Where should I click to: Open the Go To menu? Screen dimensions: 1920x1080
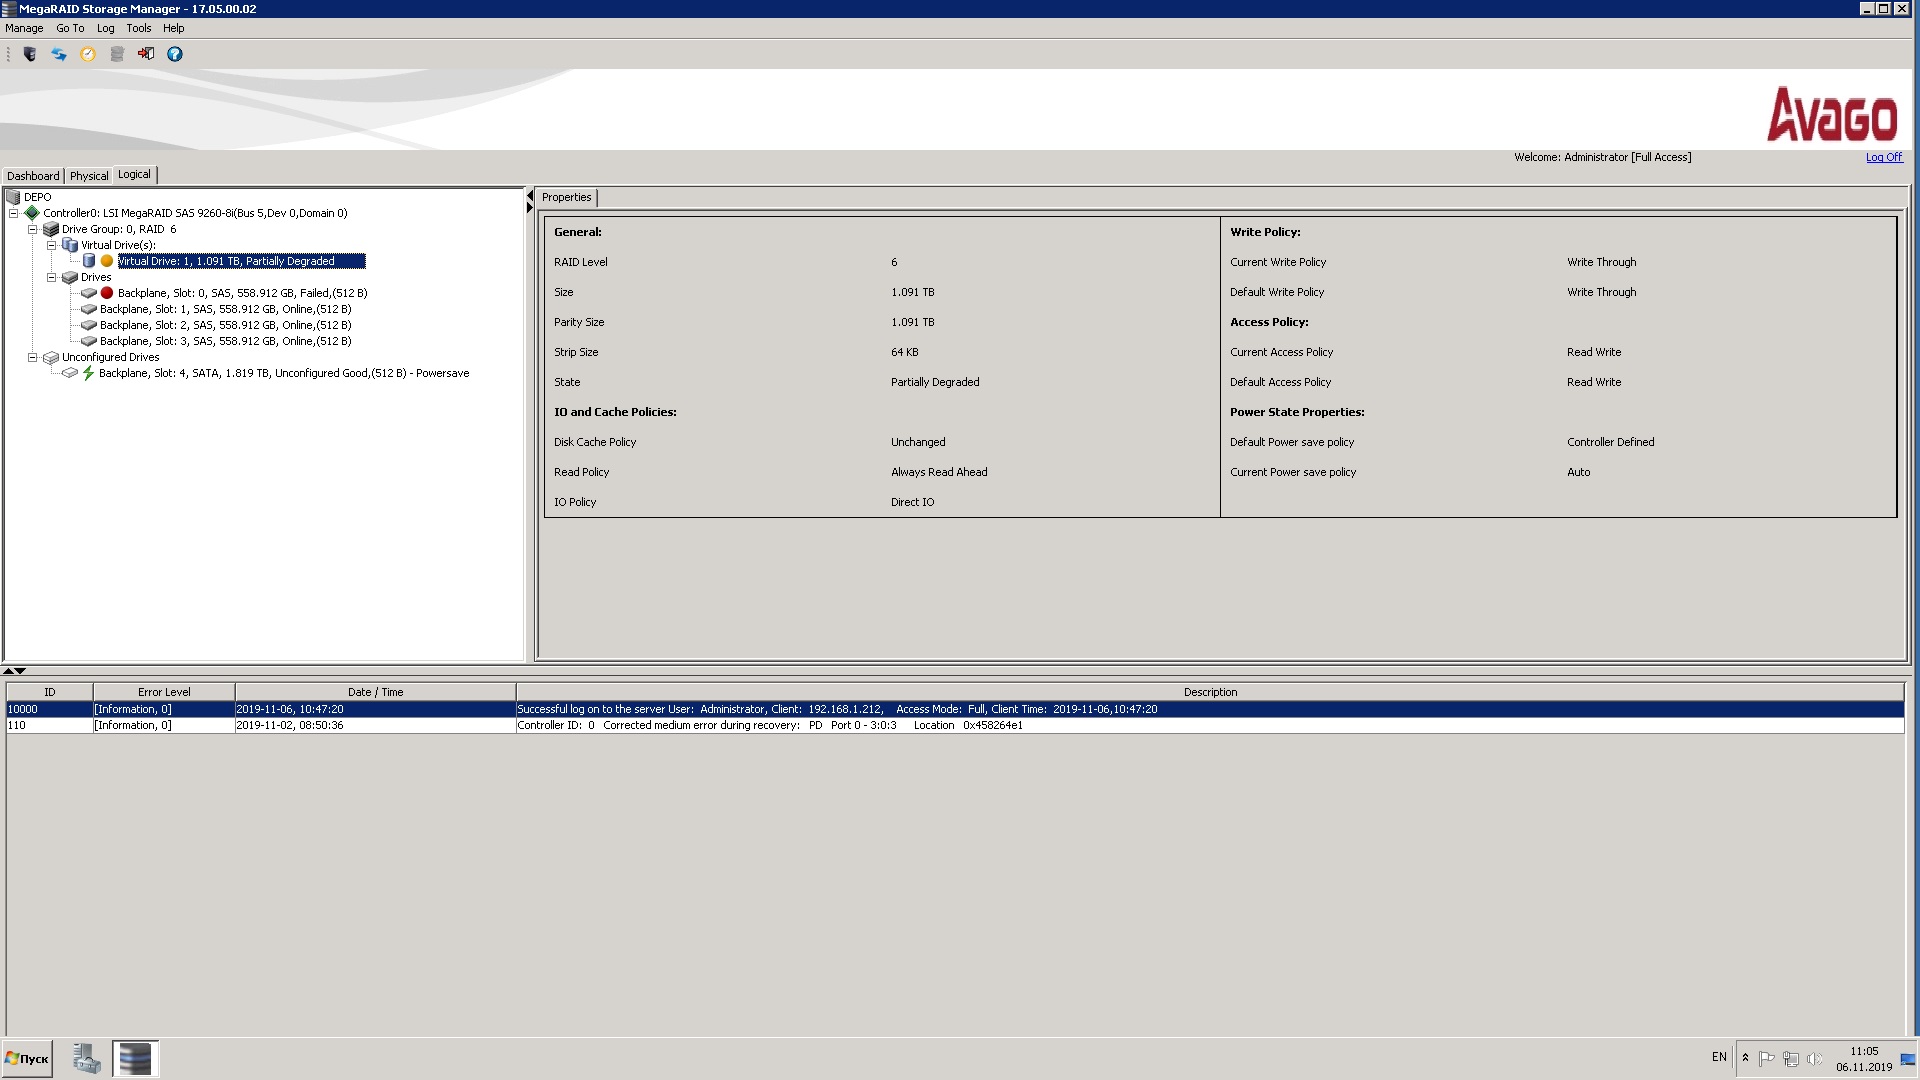(70, 28)
